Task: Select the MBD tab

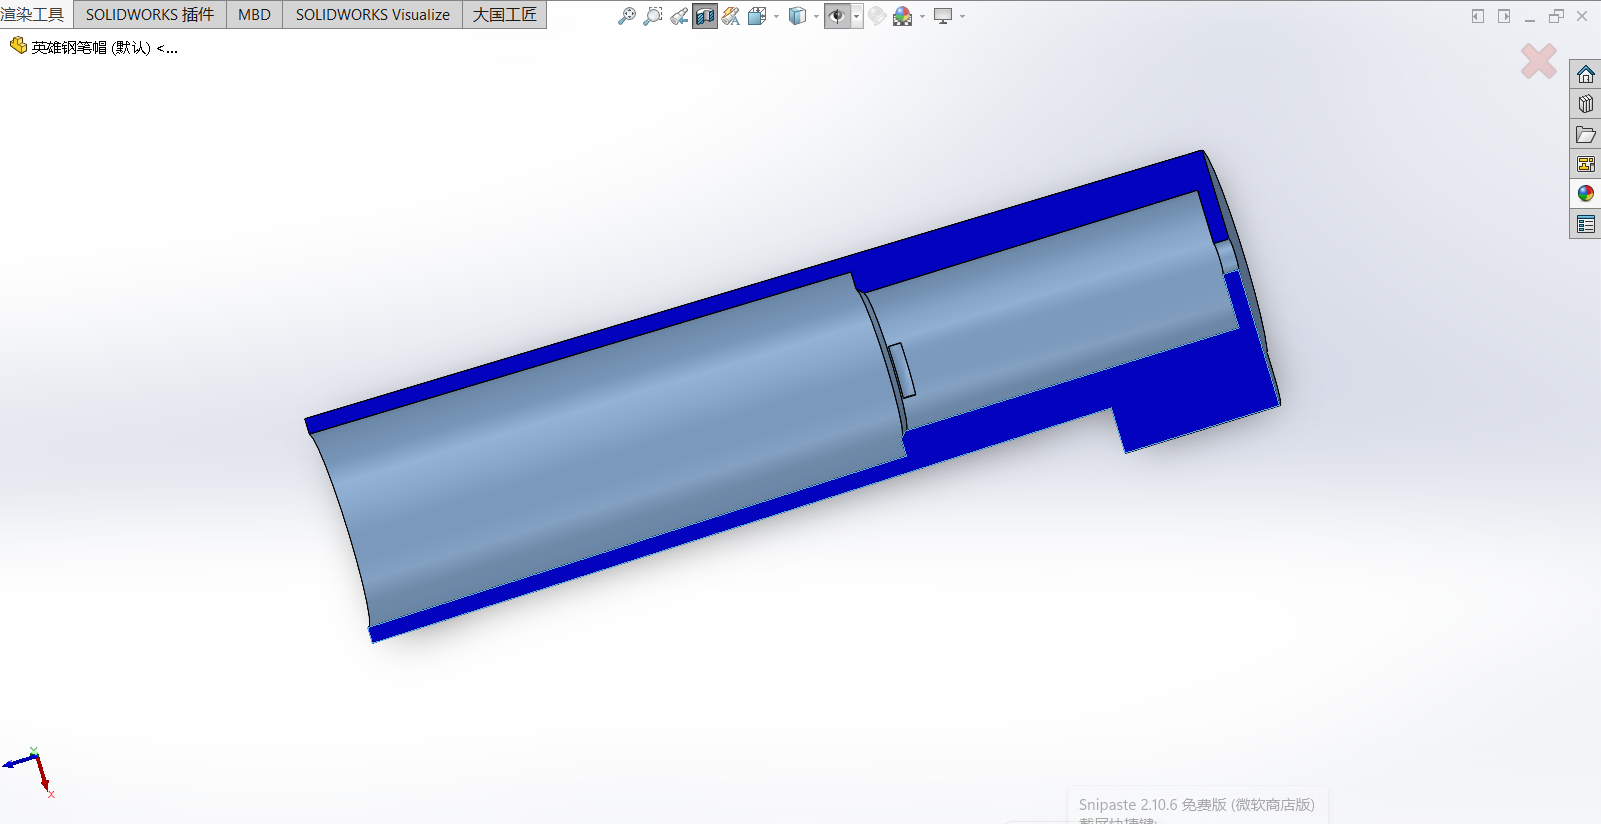Action: (254, 15)
